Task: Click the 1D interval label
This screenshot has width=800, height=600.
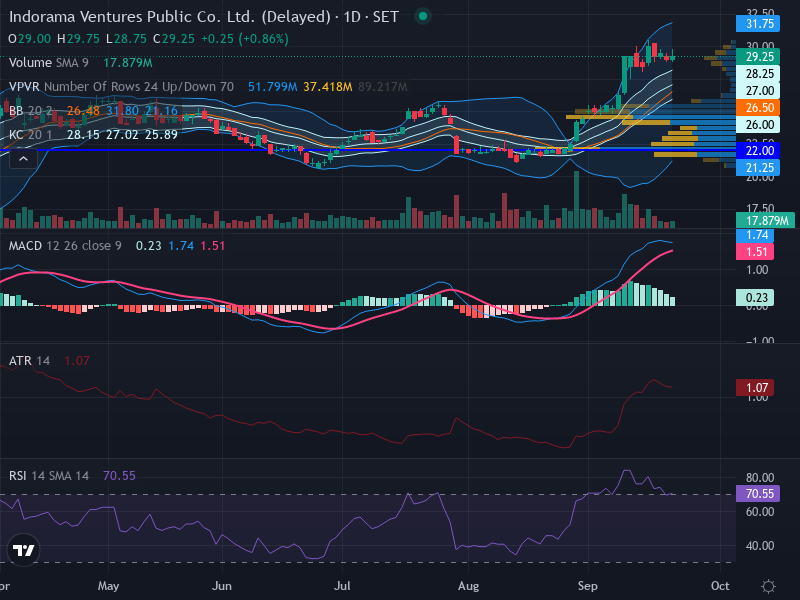Action: pos(352,17)
